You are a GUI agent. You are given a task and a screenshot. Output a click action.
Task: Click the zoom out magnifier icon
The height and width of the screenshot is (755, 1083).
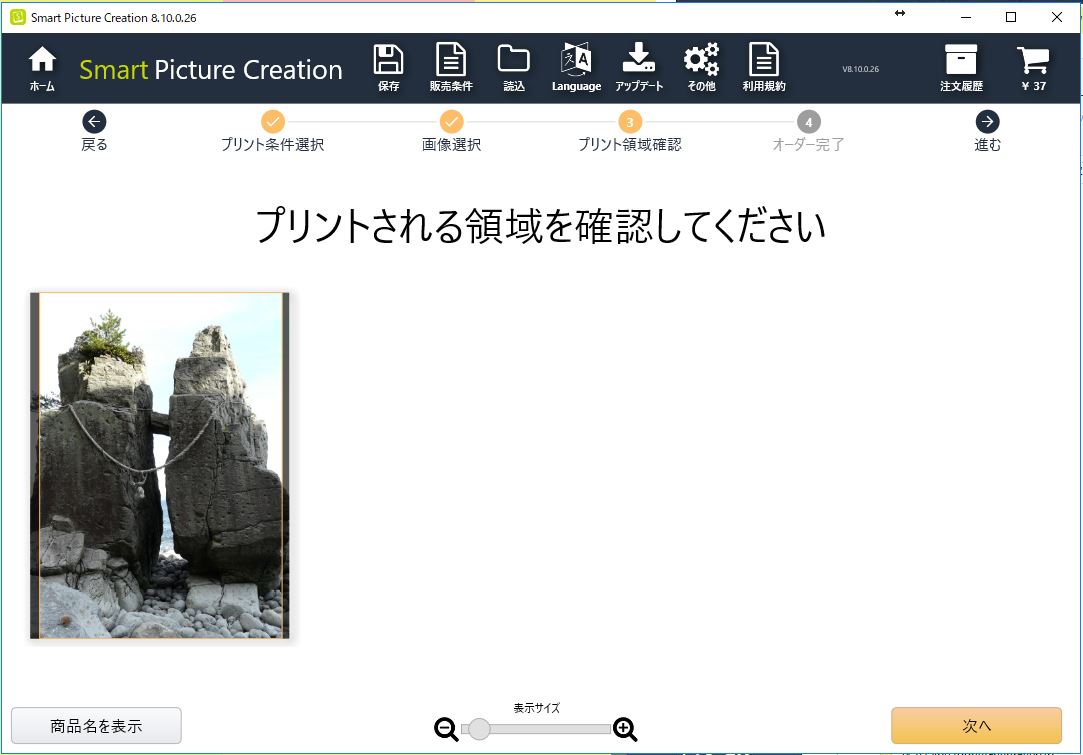tap(446, 729)
